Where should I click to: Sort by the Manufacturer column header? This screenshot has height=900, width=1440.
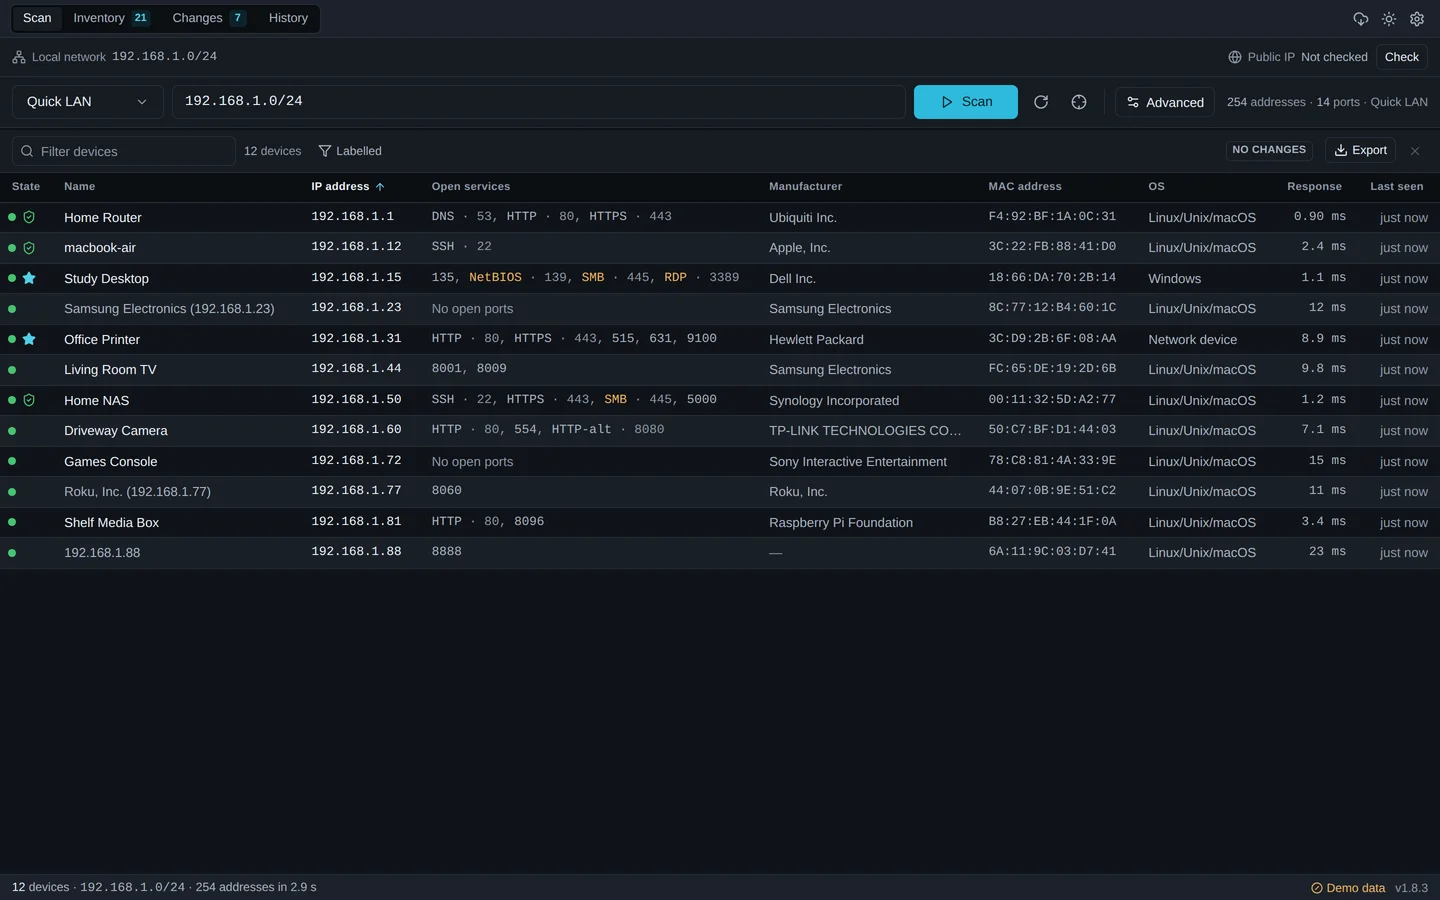click(x=806, y=187)
